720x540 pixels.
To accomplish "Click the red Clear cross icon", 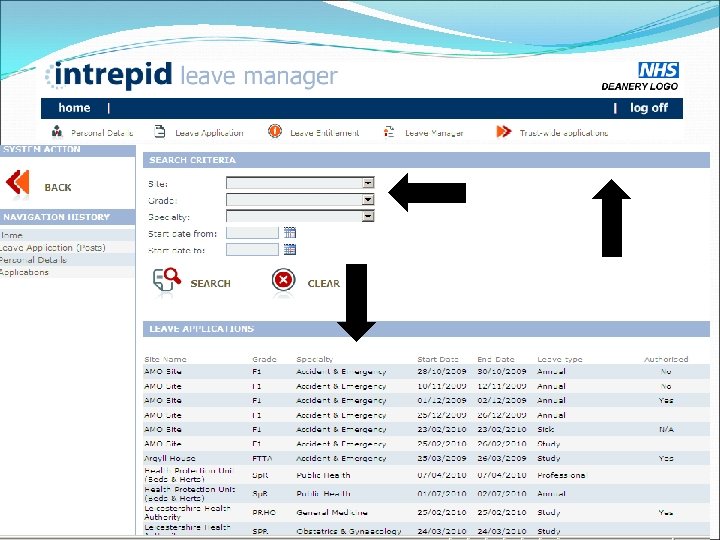I will tap(283, 280).
